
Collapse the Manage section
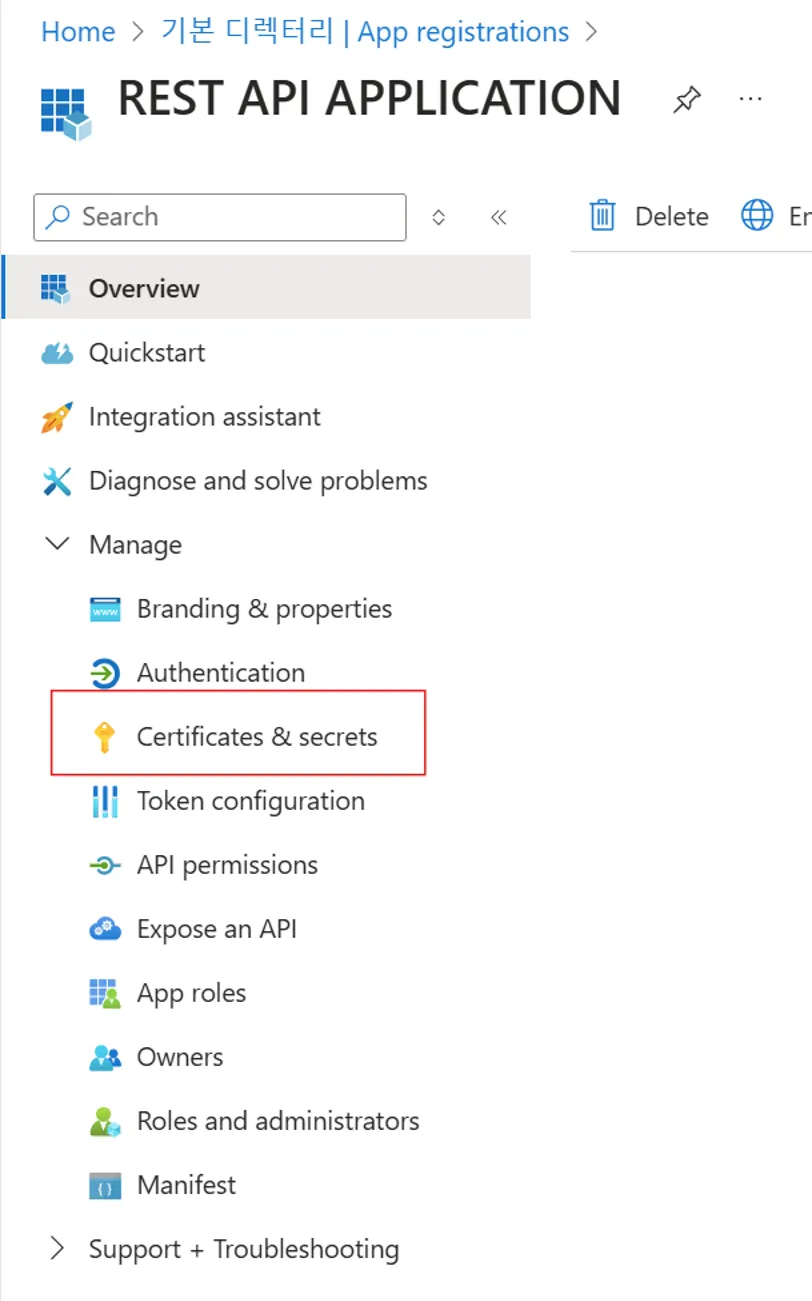coord(58,545)
